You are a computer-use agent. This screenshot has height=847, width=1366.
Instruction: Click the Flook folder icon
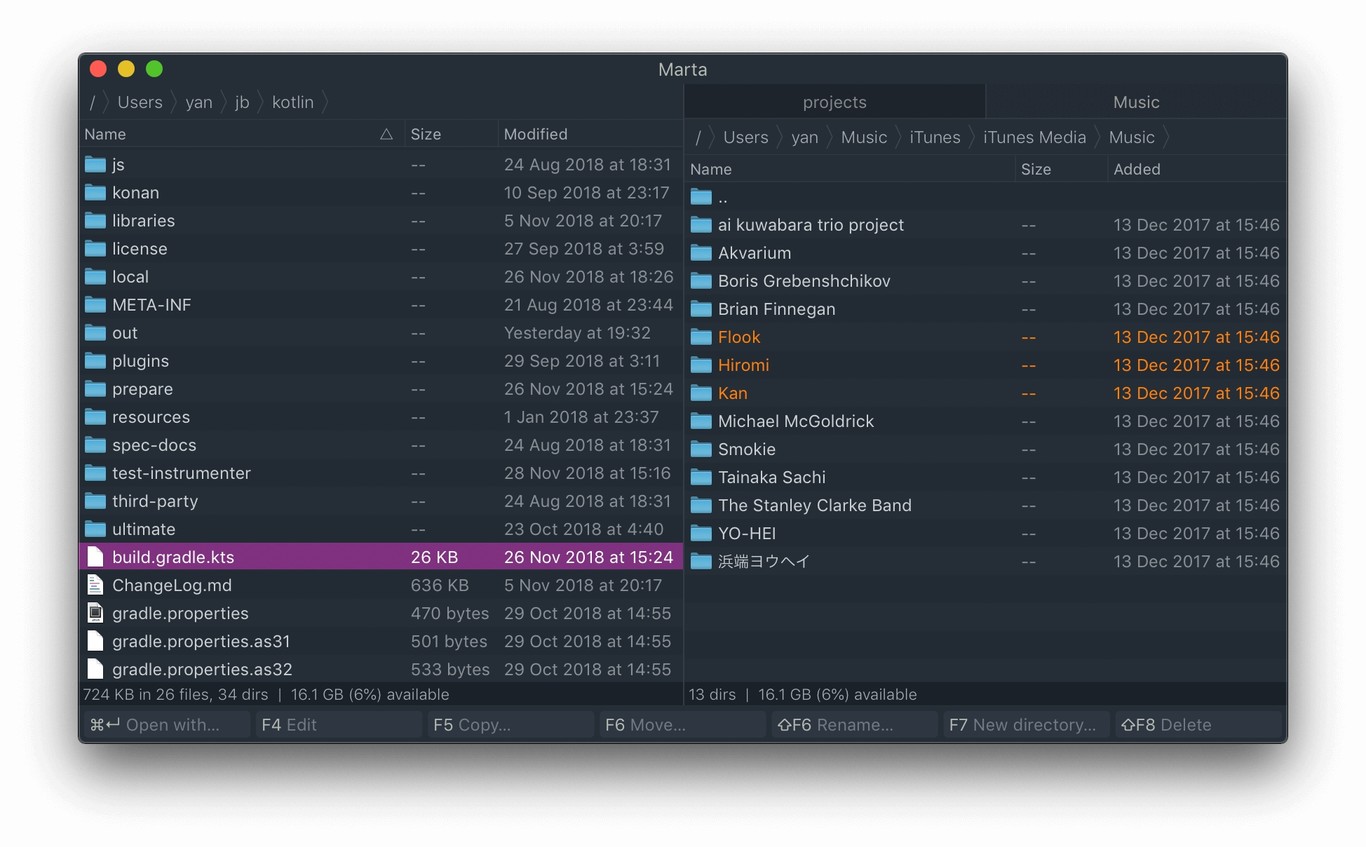pos(701,337)
